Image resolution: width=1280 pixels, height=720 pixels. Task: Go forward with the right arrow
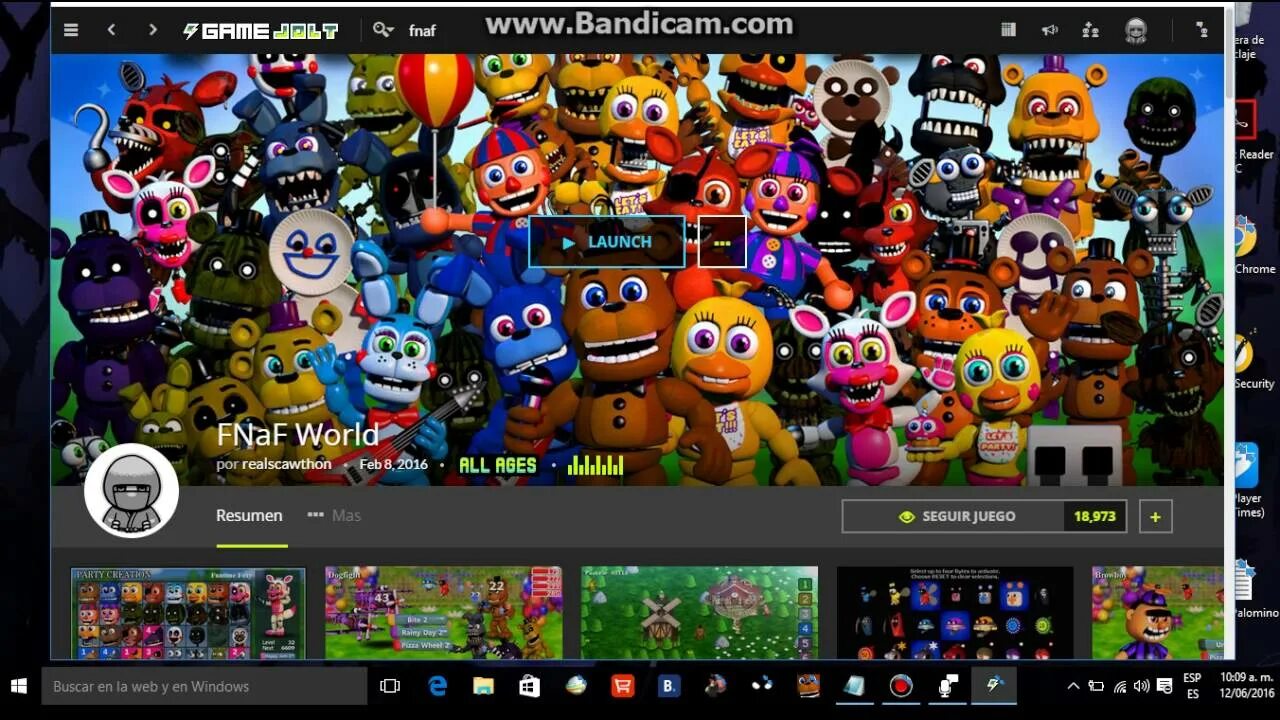click(x=152, y=30)
